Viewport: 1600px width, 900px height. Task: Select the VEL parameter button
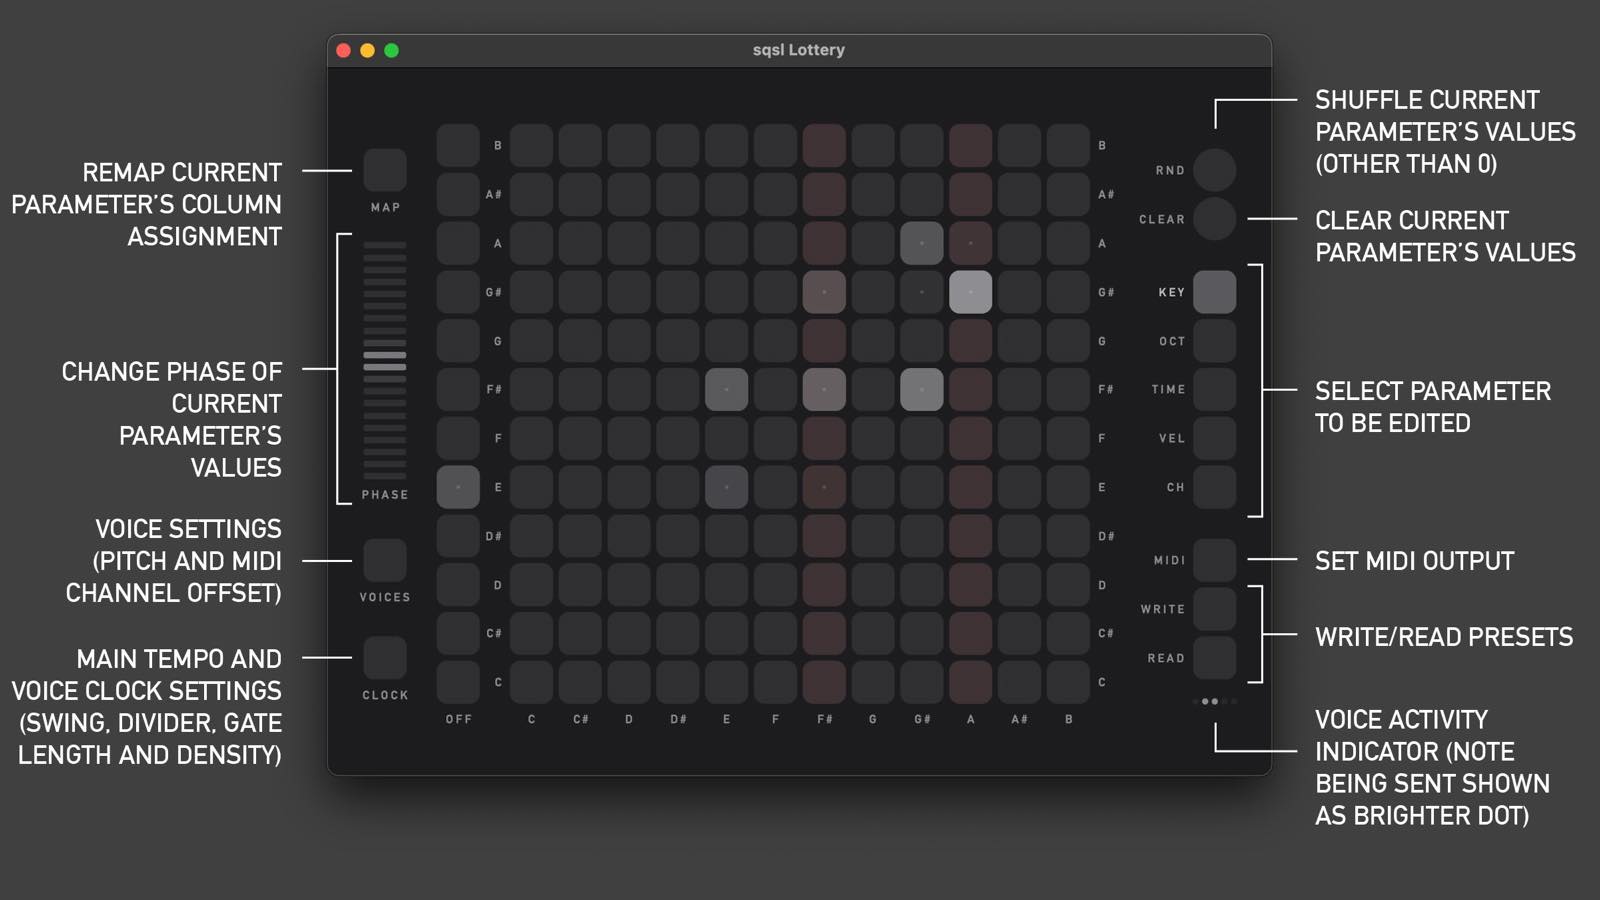1215,438
